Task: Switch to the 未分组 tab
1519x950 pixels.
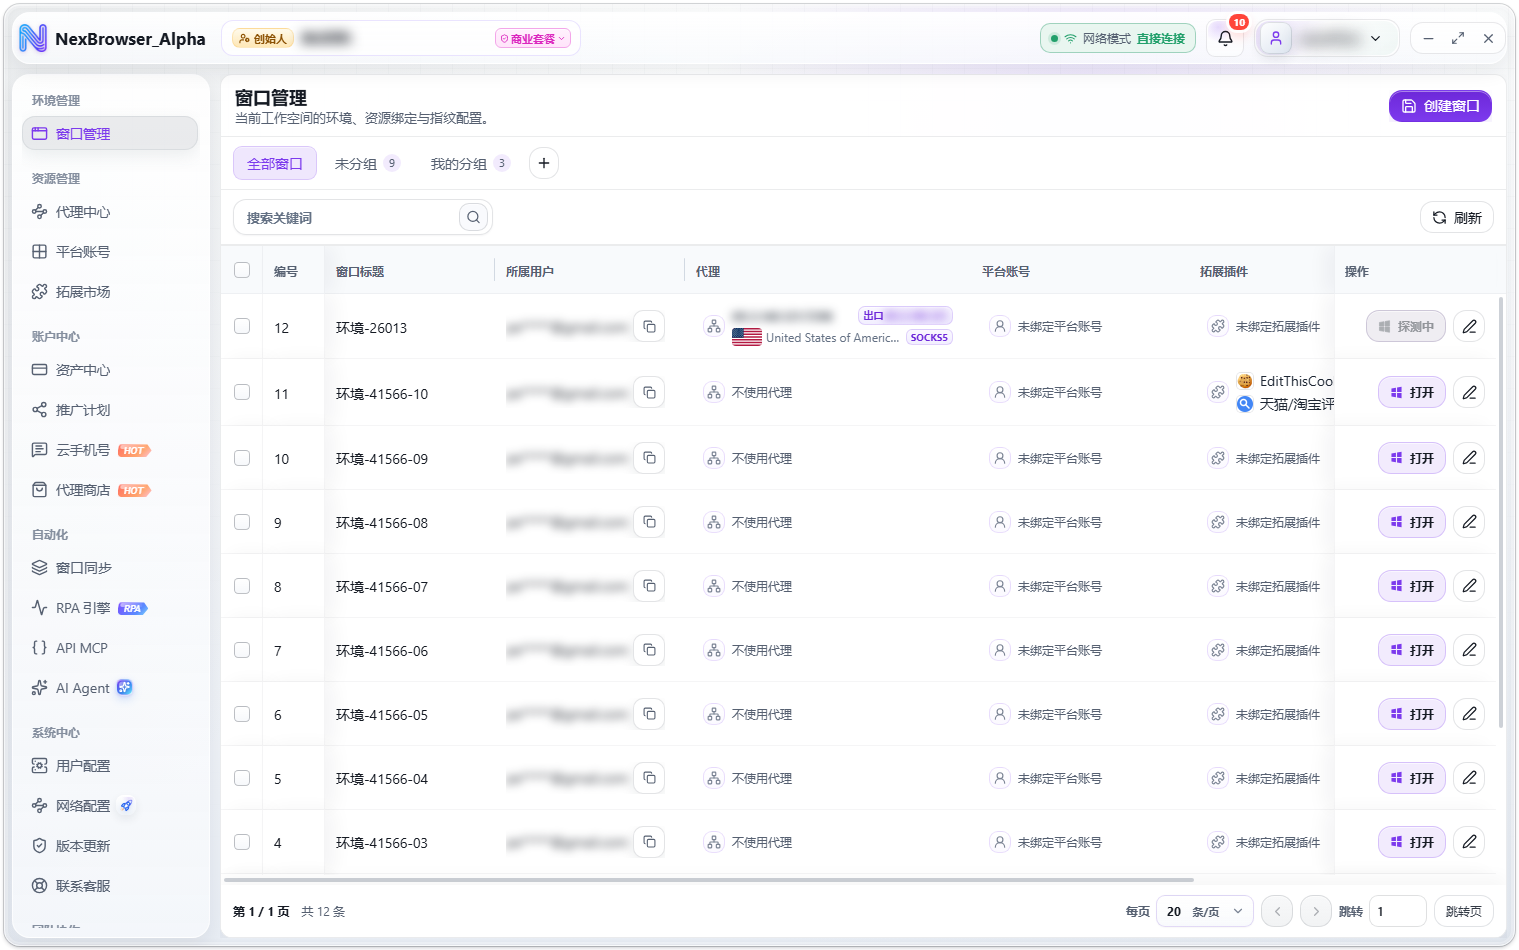Action: tap(367, 164)
